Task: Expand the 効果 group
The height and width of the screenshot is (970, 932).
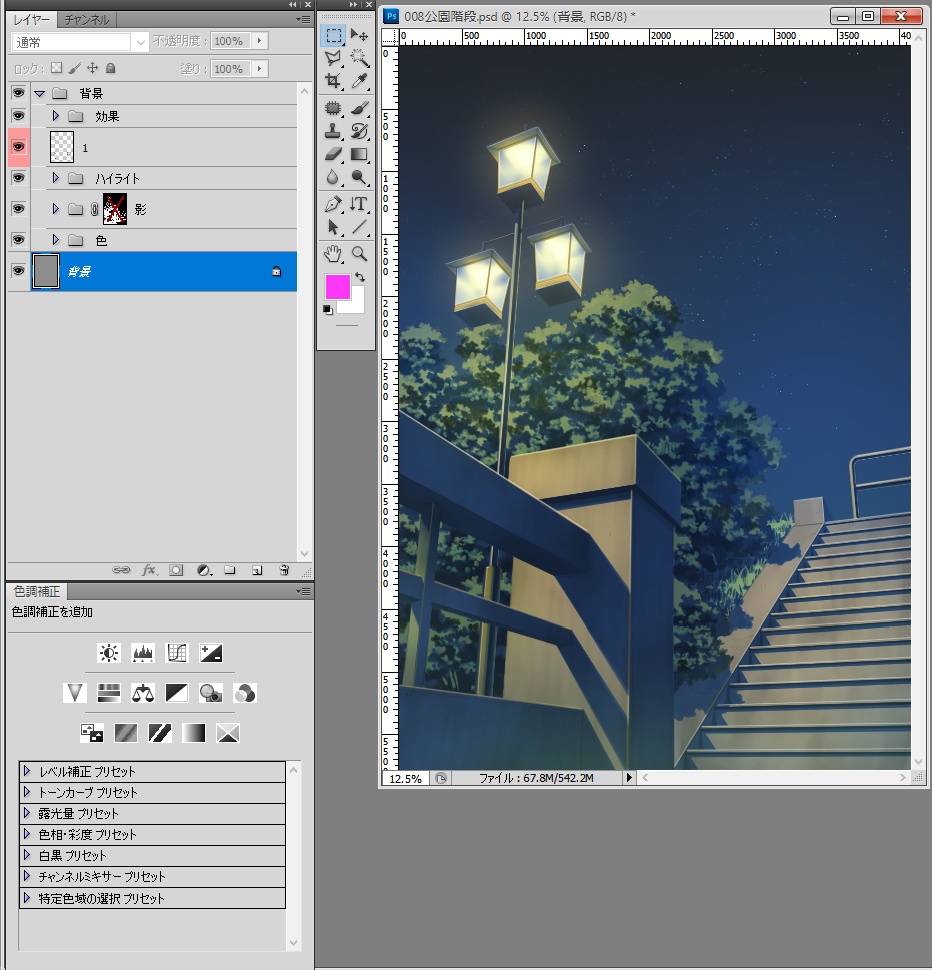Action: [x=55, y=116]
